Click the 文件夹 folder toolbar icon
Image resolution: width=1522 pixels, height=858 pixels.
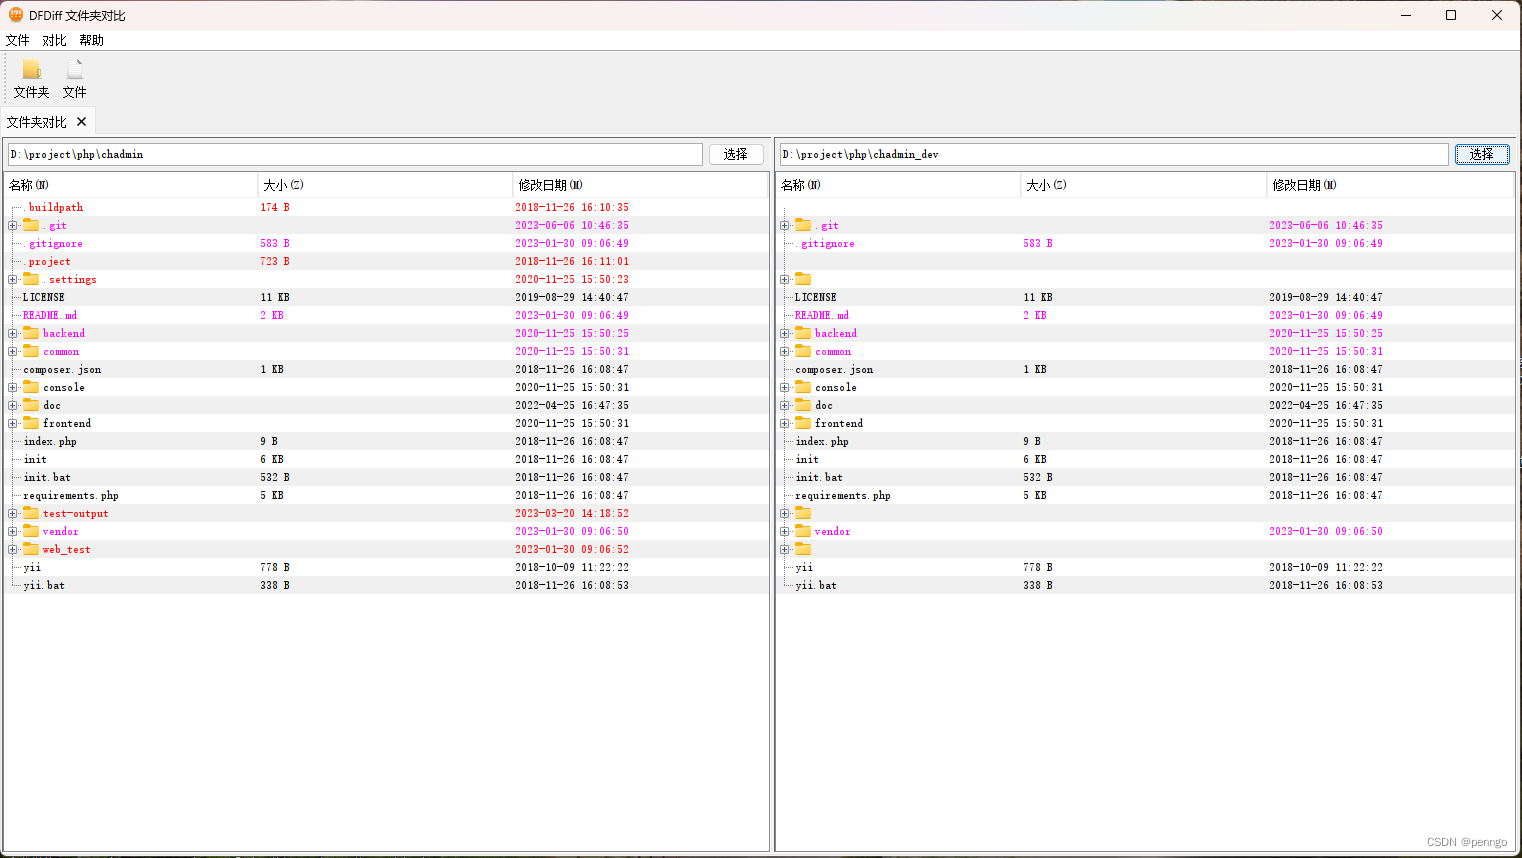pyautogui.click(x=31, y=69)
